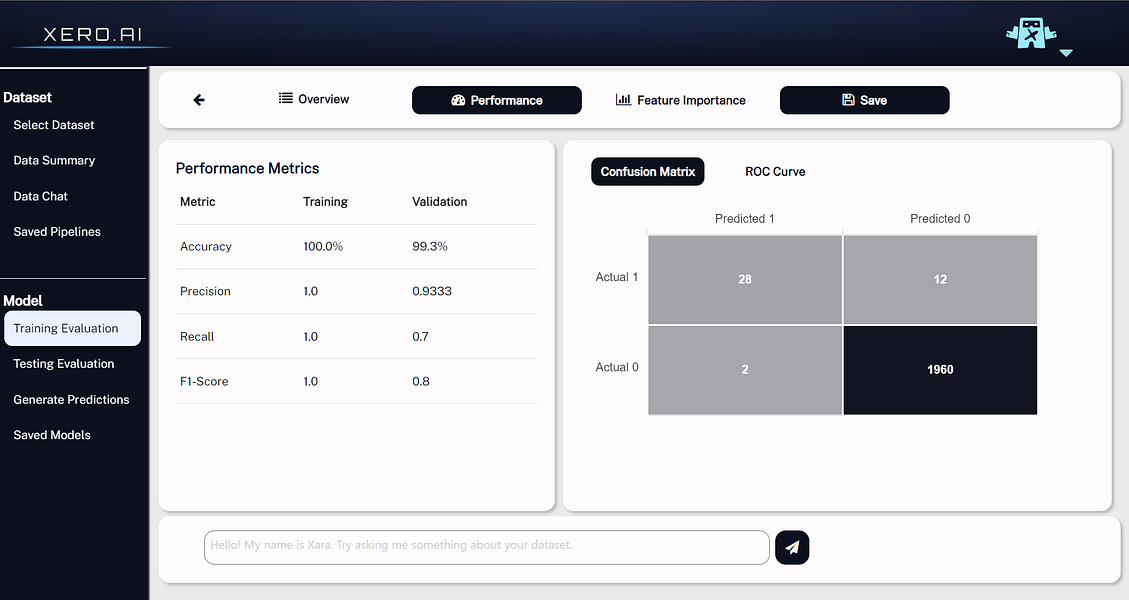Click the back arrow above Performance Metrics
This screenshot has width=1129, height=600.
199,100
